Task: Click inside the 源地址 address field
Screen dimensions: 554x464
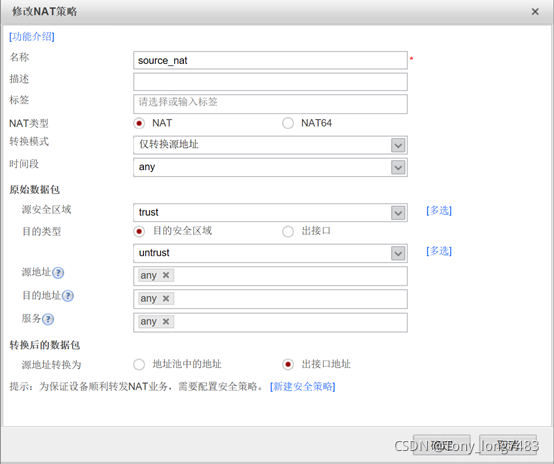Action: pyautogui.click(x=270, y=276)
